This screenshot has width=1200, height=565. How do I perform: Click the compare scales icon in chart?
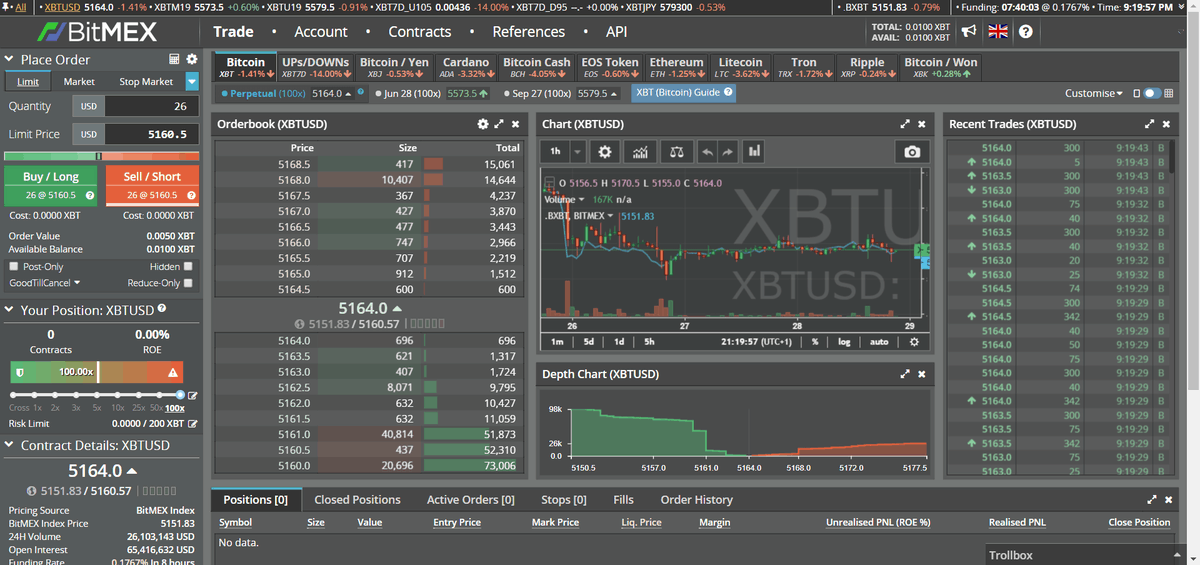pyautogui.click(x=678, y=152)
